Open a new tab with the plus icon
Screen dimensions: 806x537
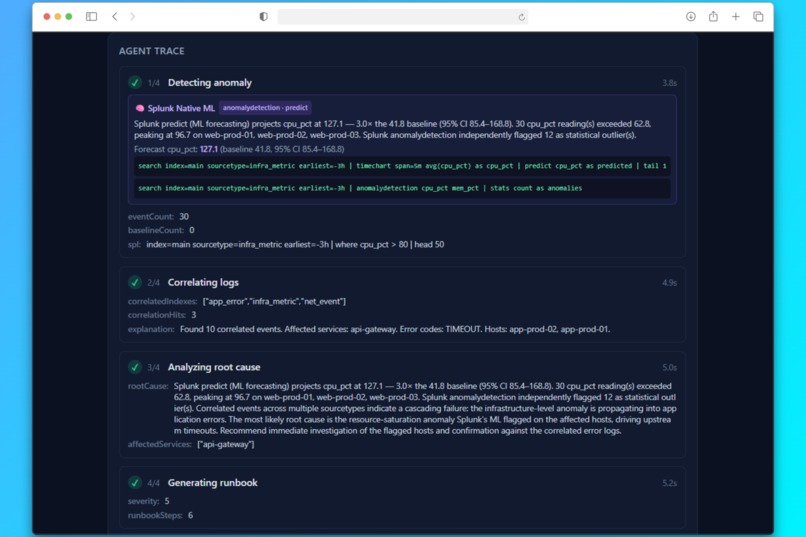736,16
